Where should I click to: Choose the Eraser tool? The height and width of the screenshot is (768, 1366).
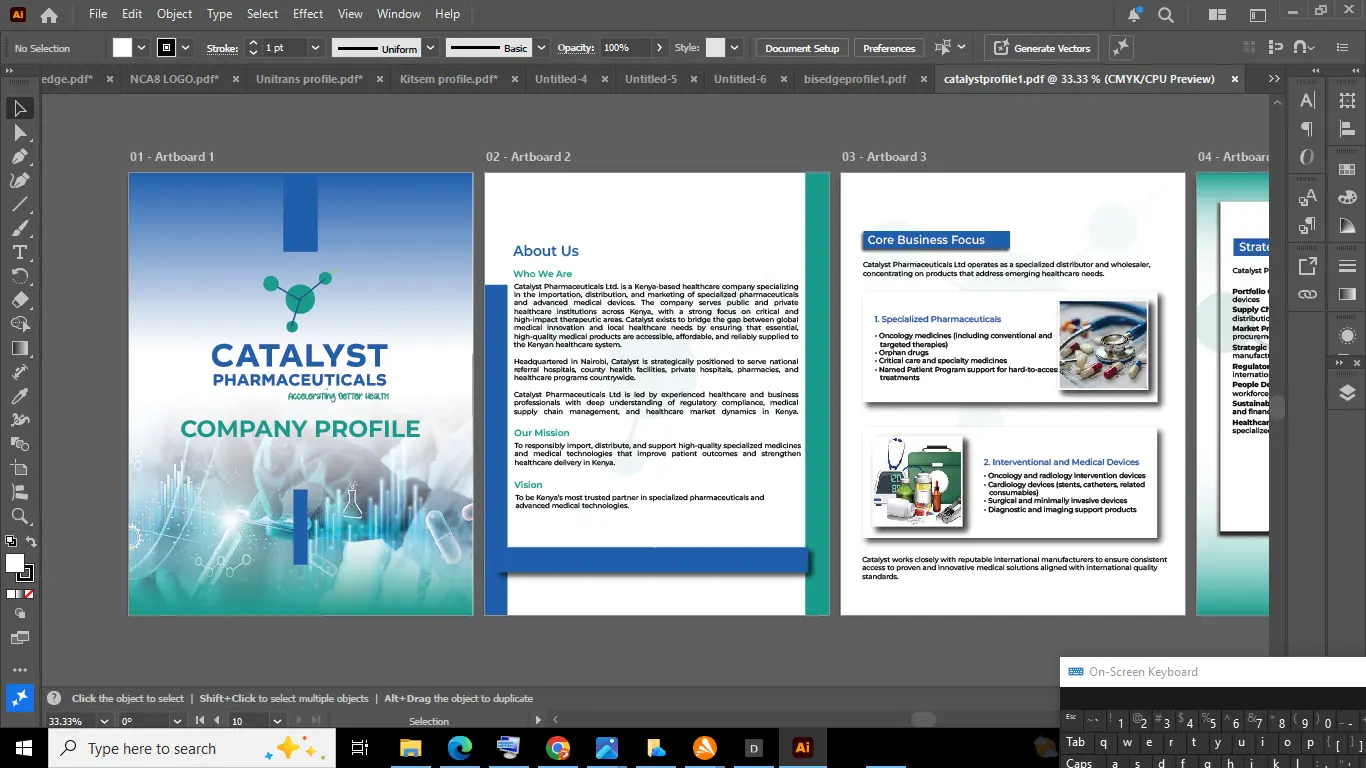(20, 300)
